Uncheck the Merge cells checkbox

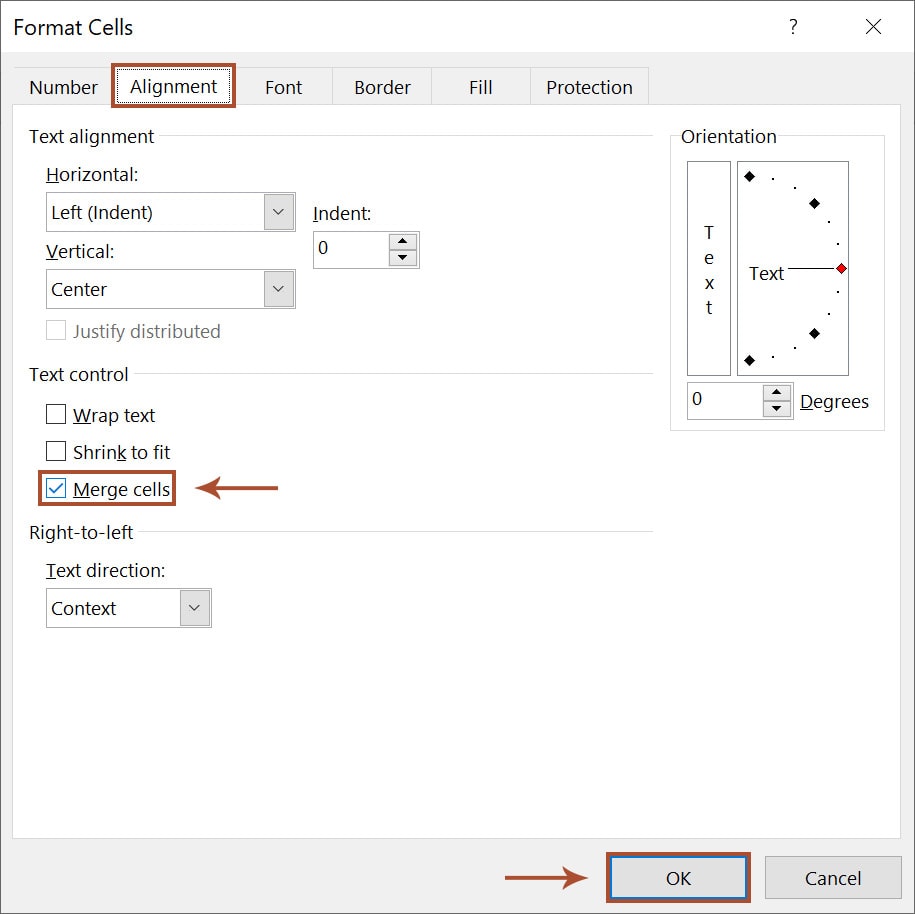55,489
